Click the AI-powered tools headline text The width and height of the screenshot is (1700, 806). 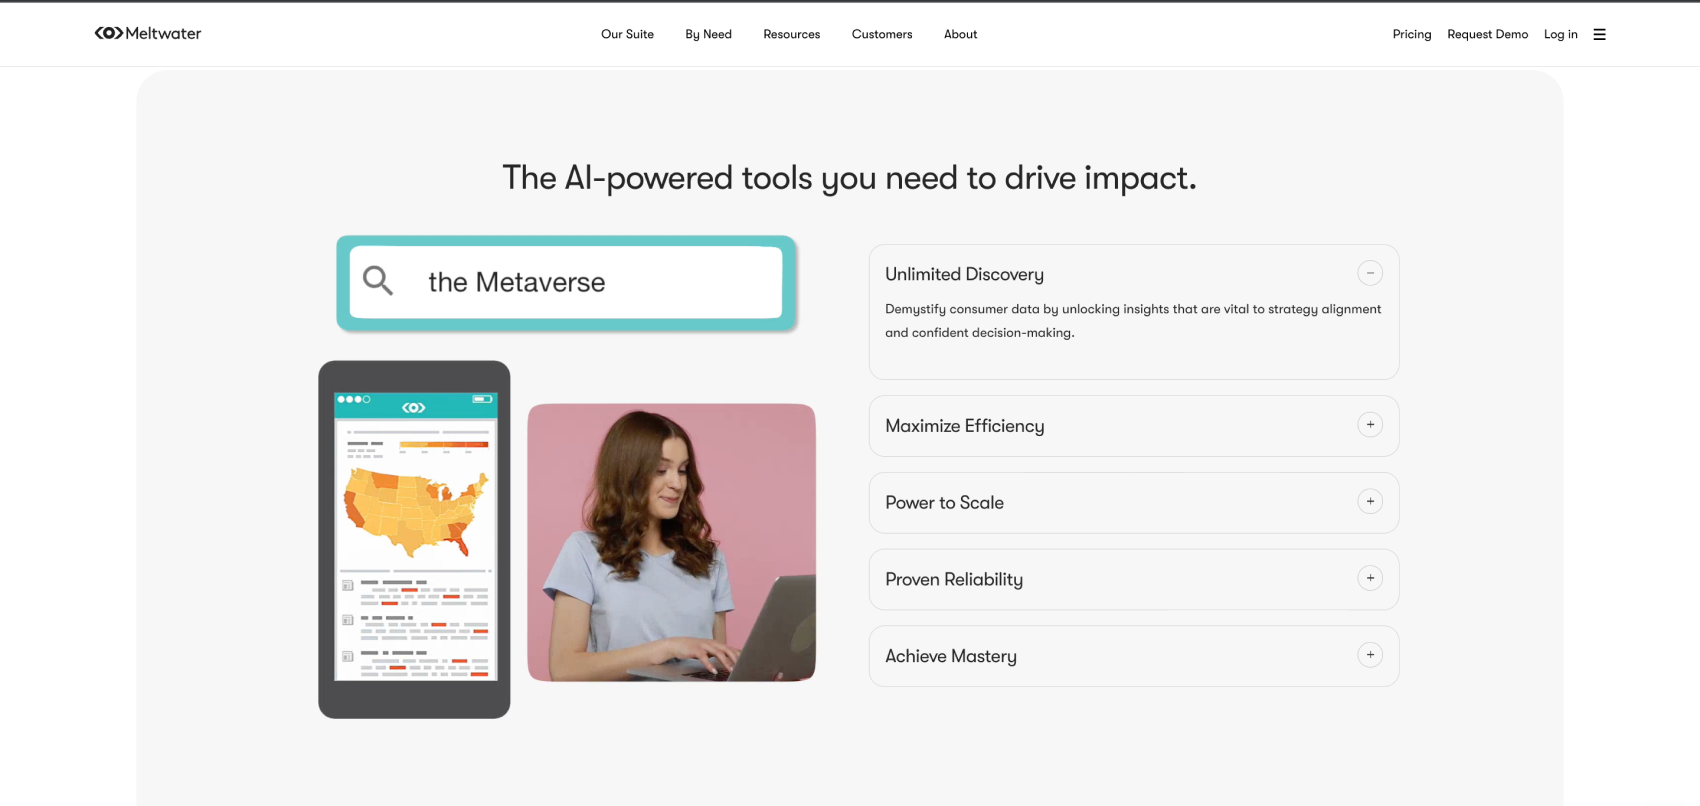849,178
